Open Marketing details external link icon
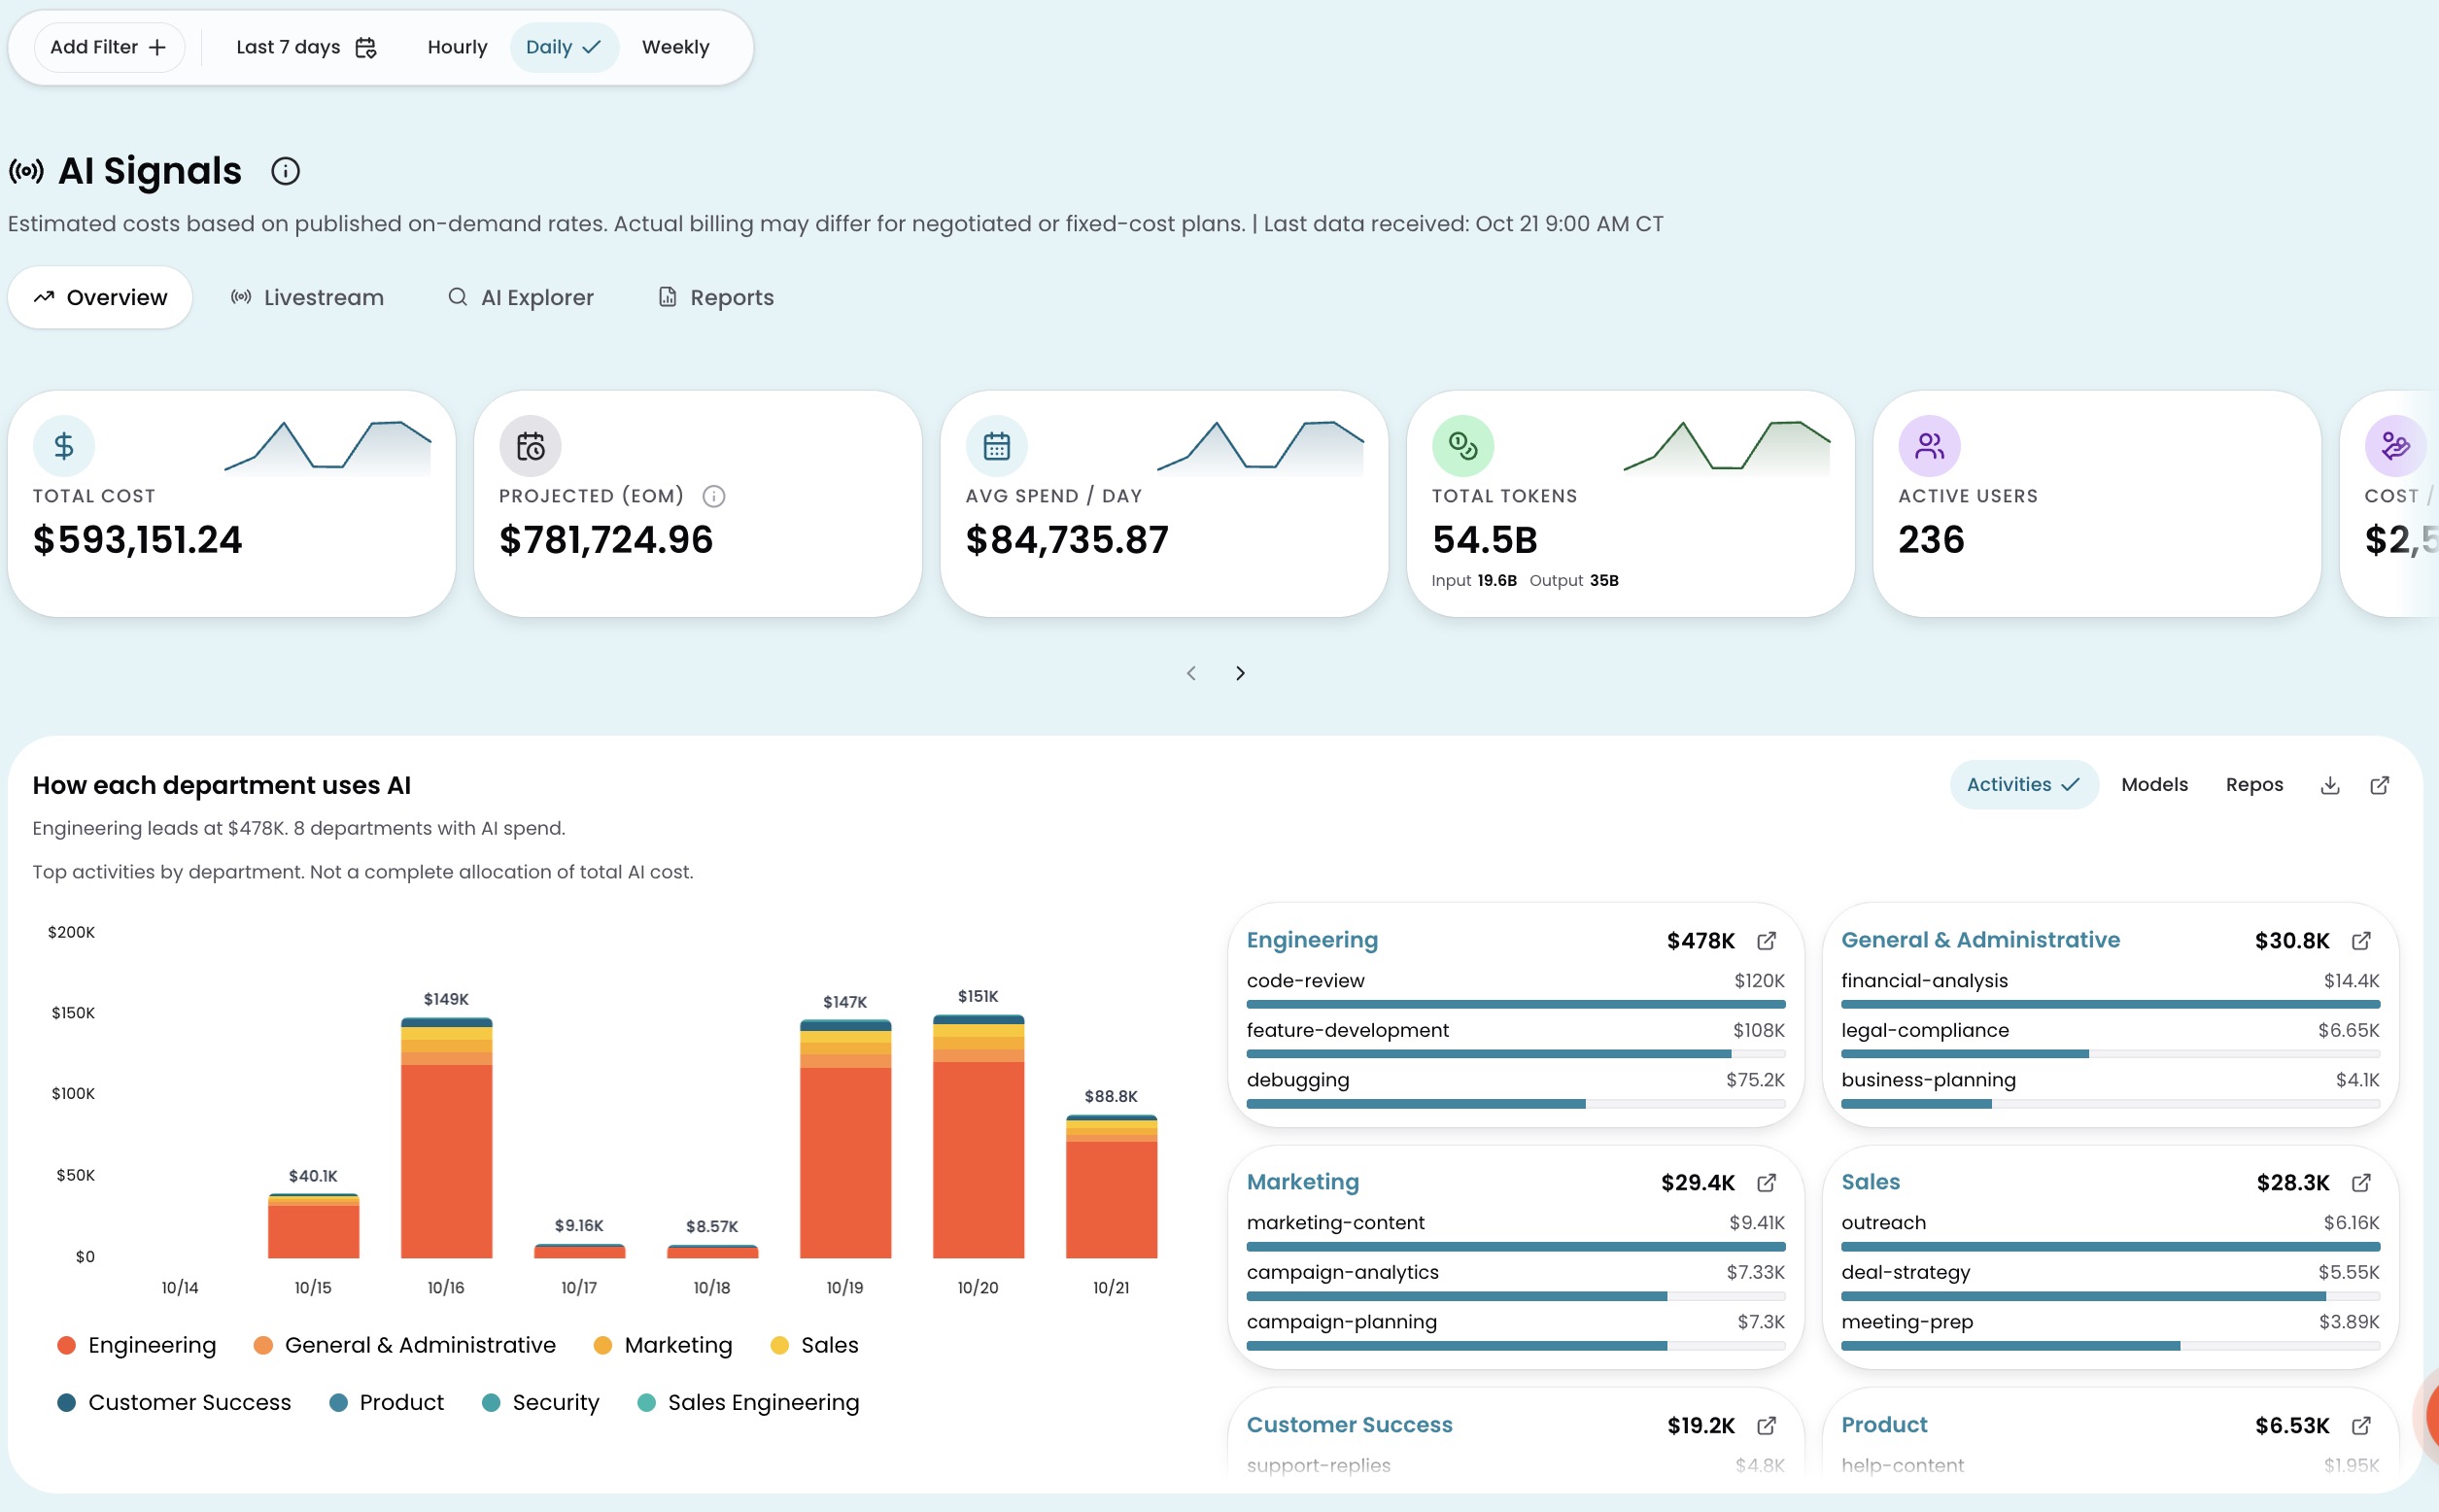Image resolution: width=2439 pixels, height=1512 pixels. coord(1766,1183)
